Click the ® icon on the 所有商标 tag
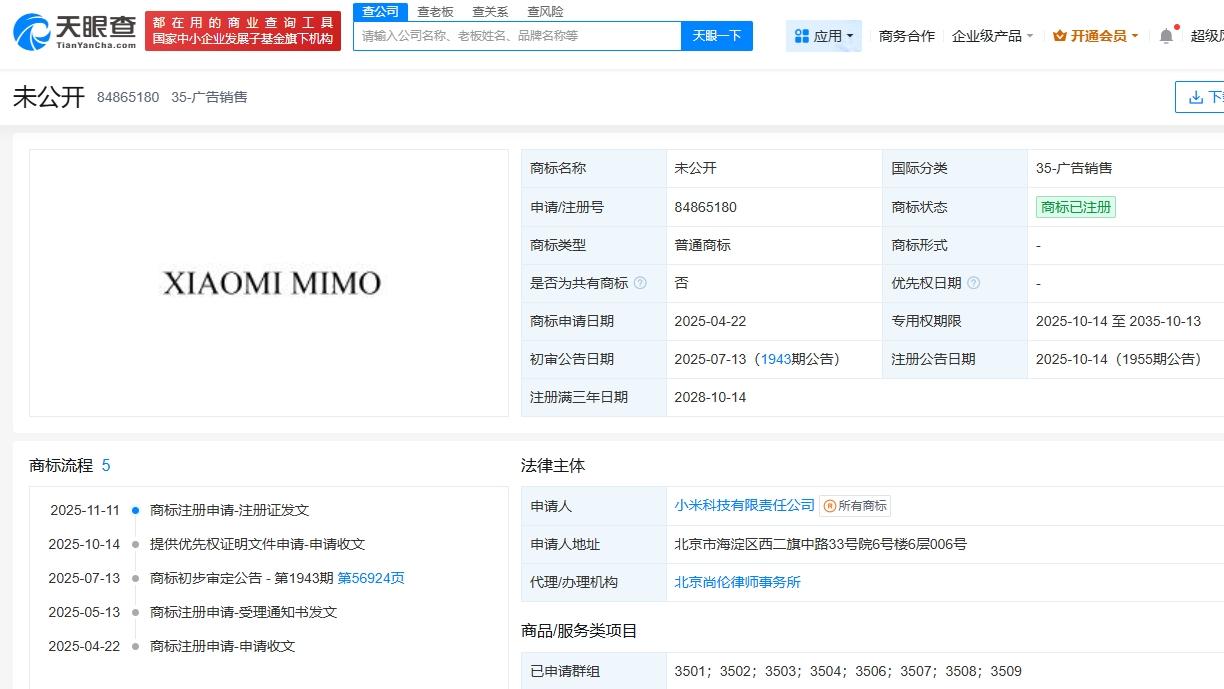Viewport: 1224px width, 689px height. [828, 506]
